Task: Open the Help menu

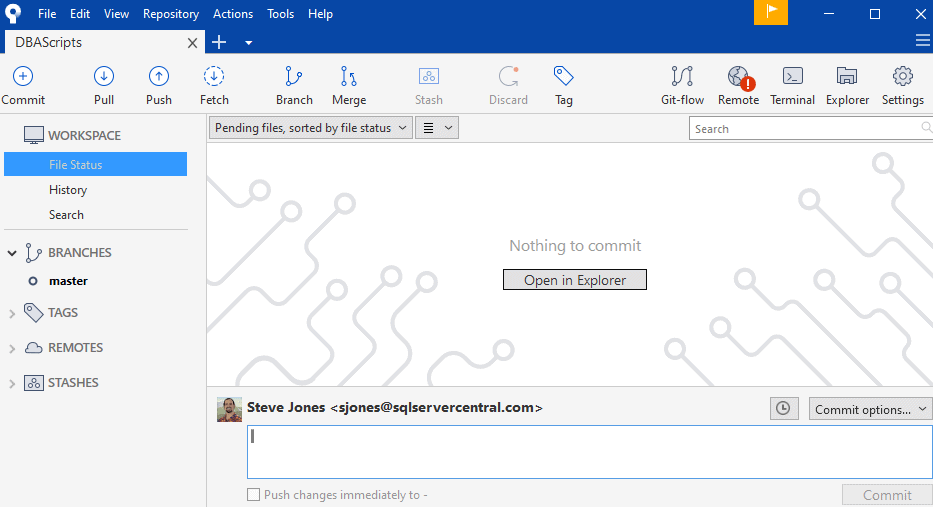Action: 320,14
